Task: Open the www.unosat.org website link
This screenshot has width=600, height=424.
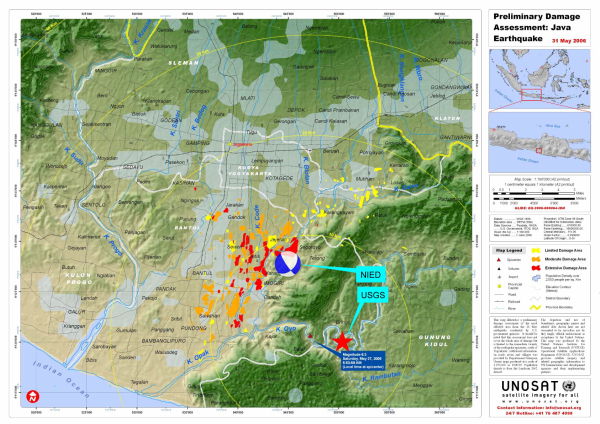Action: (540, 402)
